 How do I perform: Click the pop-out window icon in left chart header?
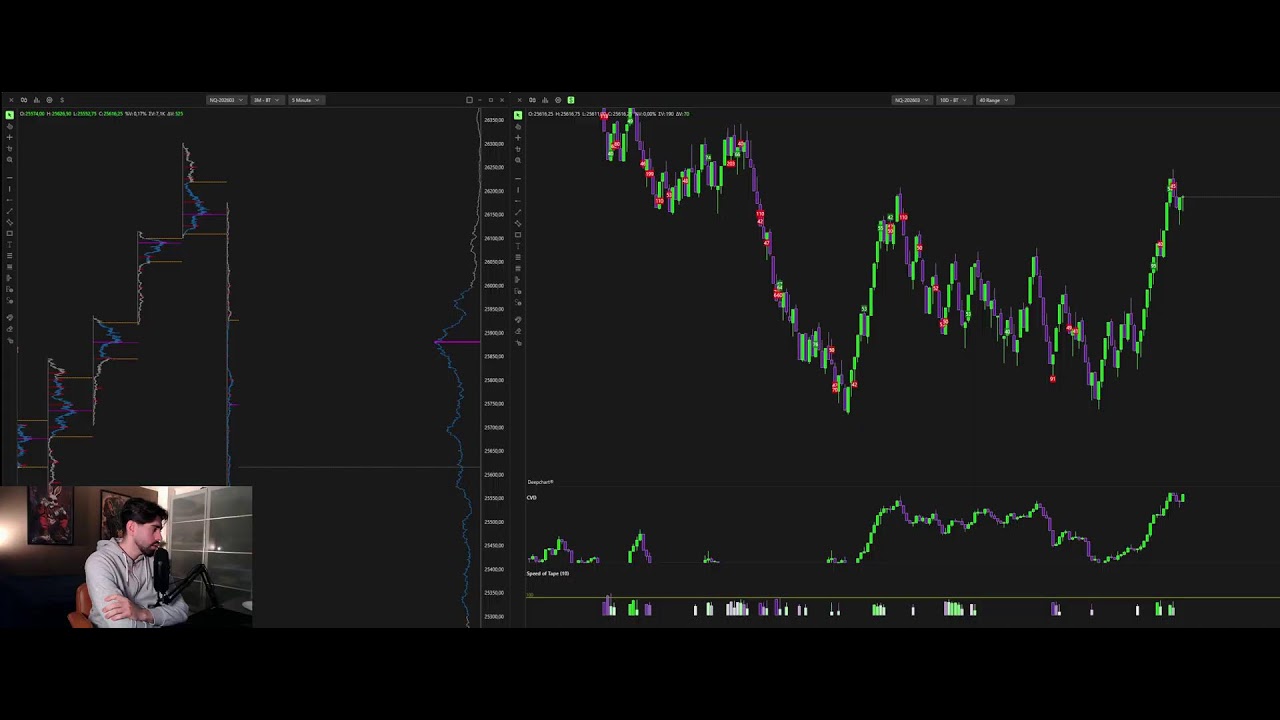pyautogui.click(x=469, y=100)
